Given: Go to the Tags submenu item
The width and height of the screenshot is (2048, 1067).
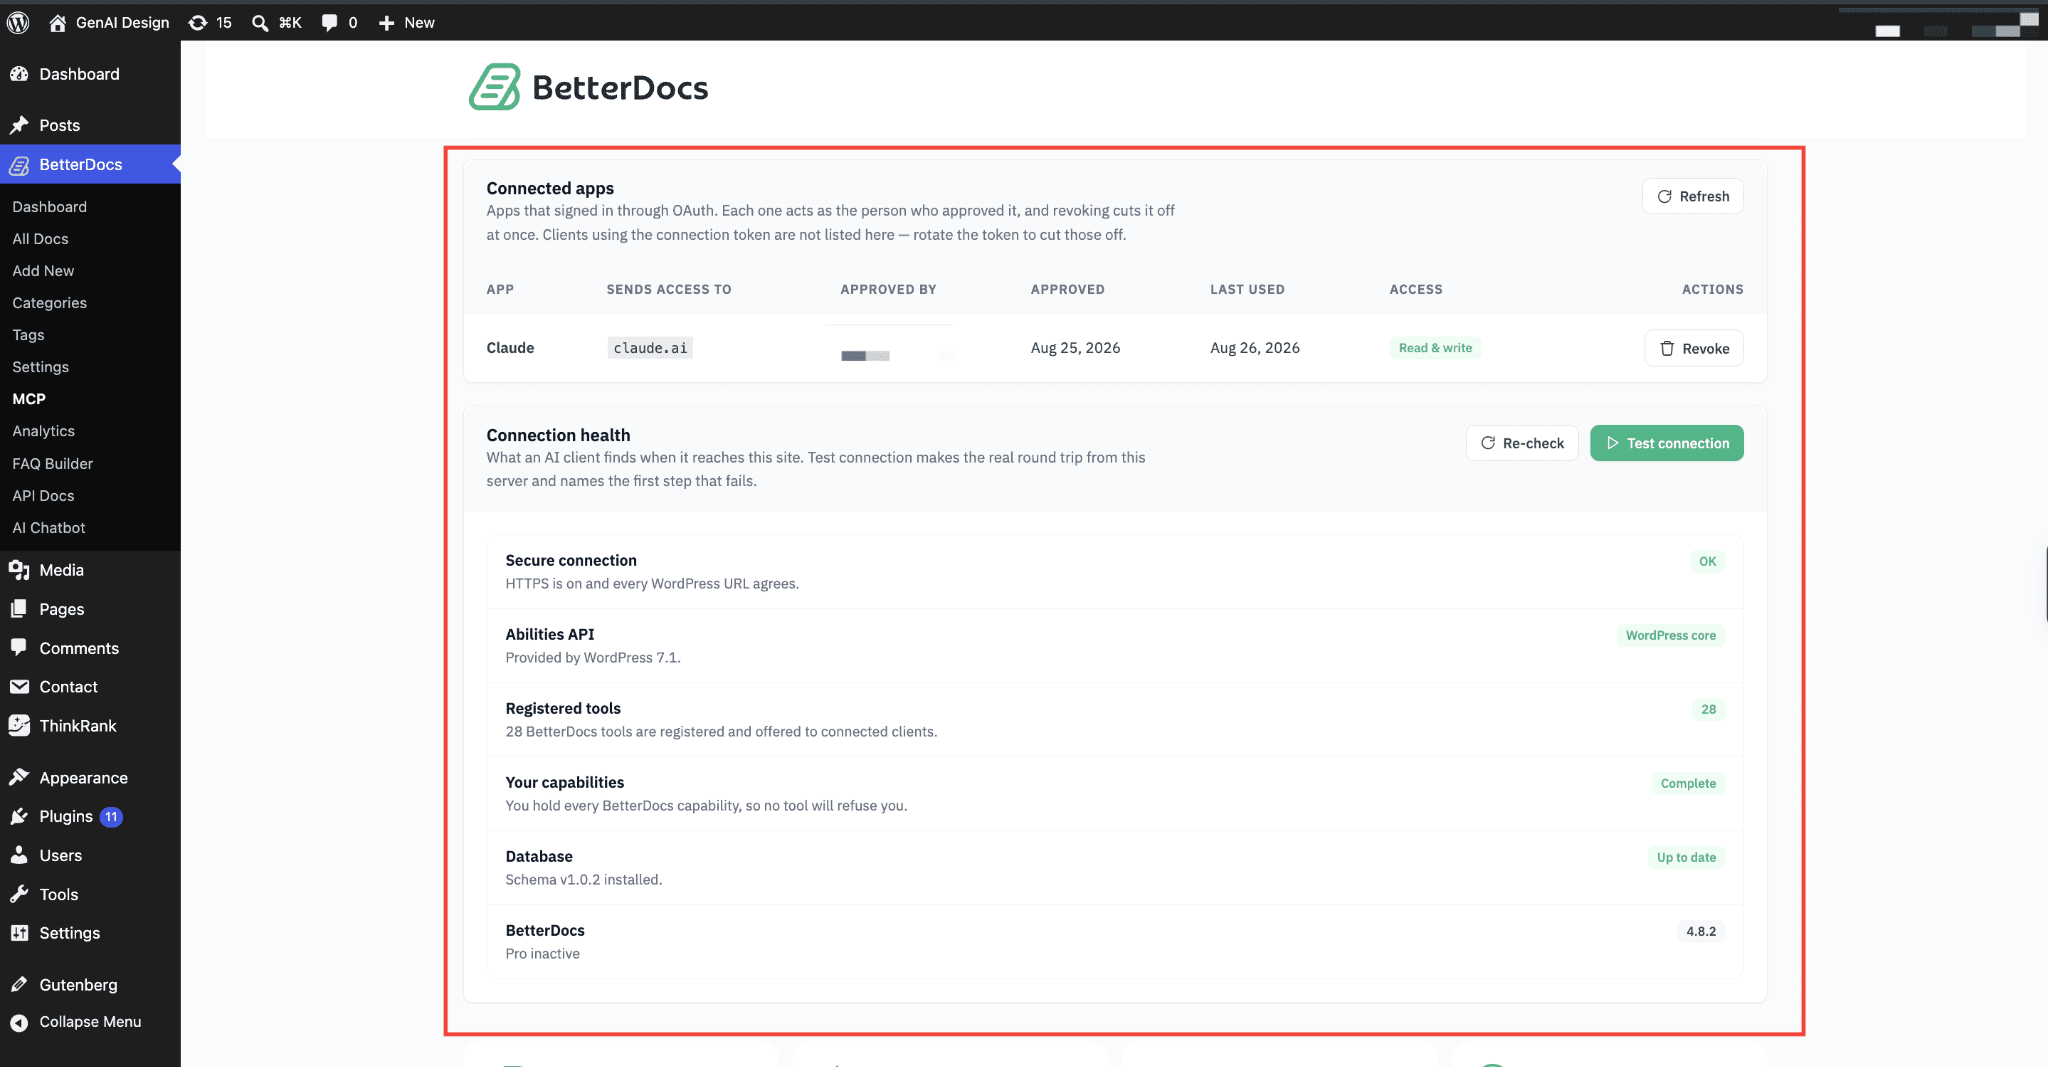Looking at the screenshot, I should pos(28,335).
